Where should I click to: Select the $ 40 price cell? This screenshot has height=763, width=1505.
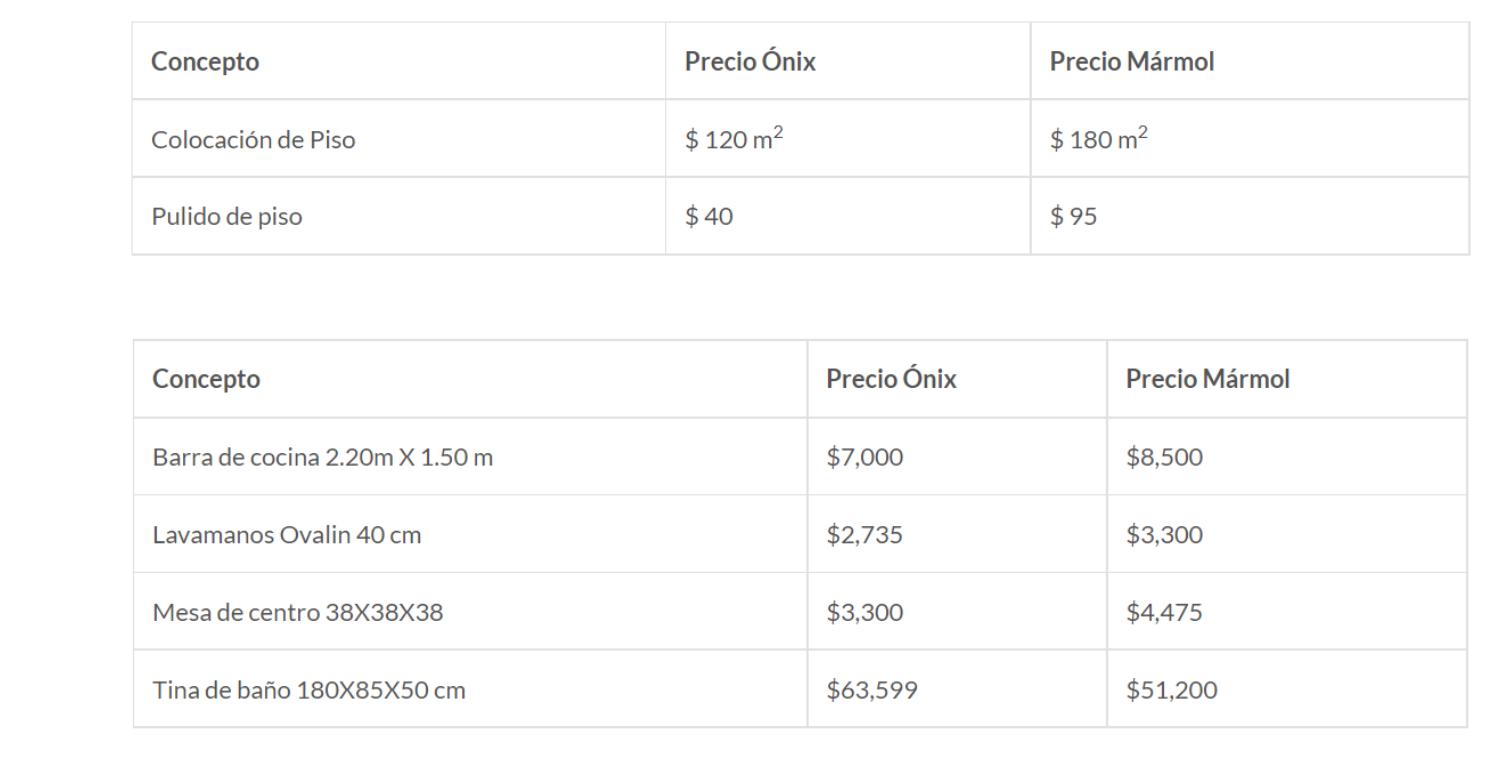tap(848, 216)
